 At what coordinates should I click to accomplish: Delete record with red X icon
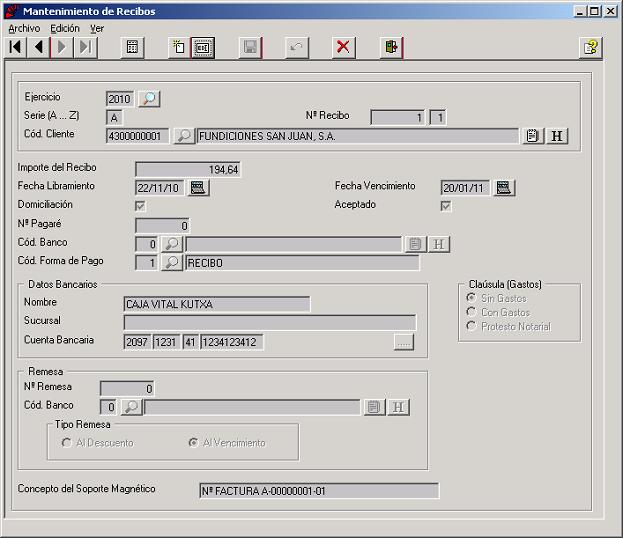(343, 48)
